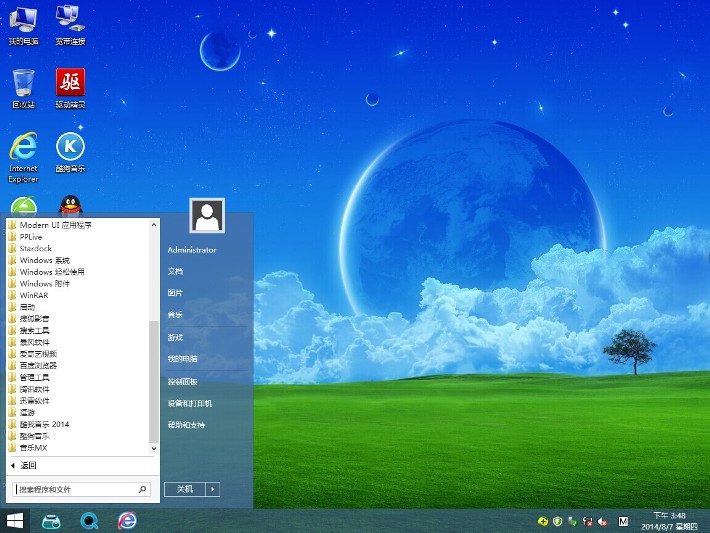Expand the WinRAR program folder
Viewport: 710px width, 533px height.
pos(35,296)
